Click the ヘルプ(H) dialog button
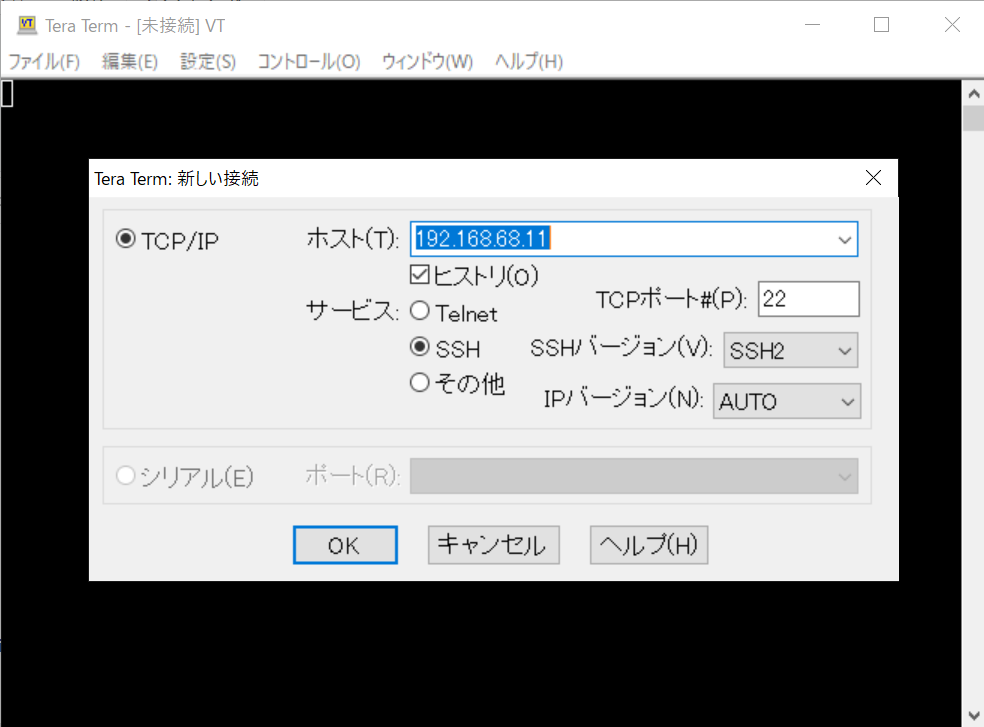 pyautogui.click(x=648, y=545)
